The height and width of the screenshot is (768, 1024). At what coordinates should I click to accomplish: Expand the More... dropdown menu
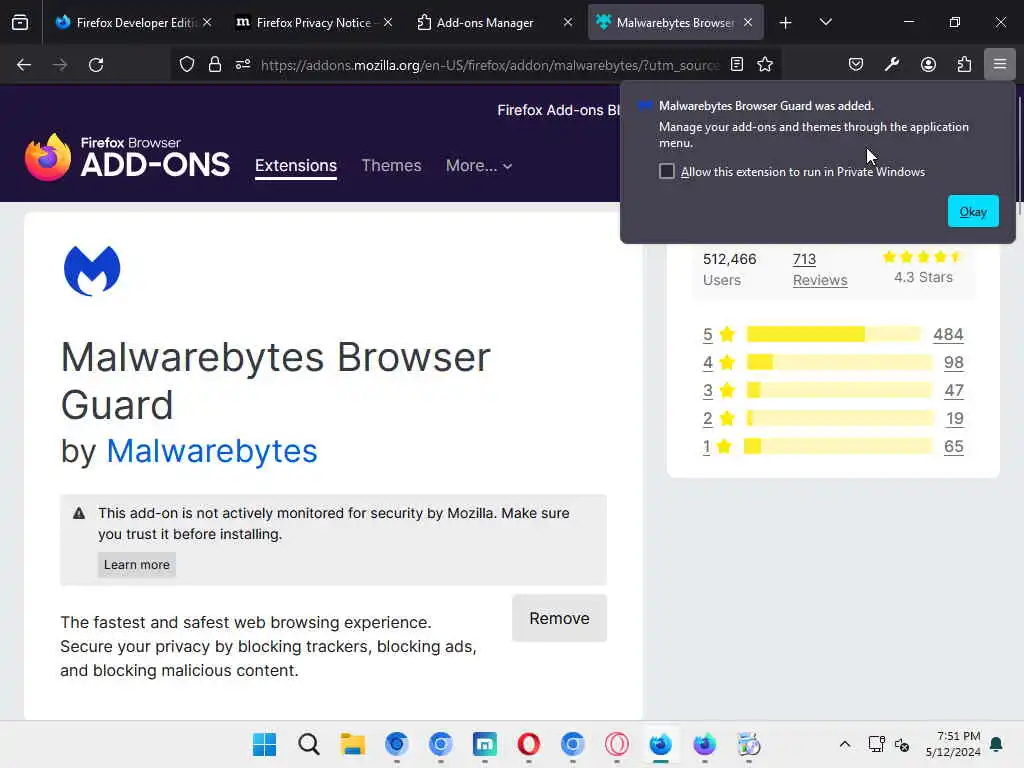tap(479, 166)
